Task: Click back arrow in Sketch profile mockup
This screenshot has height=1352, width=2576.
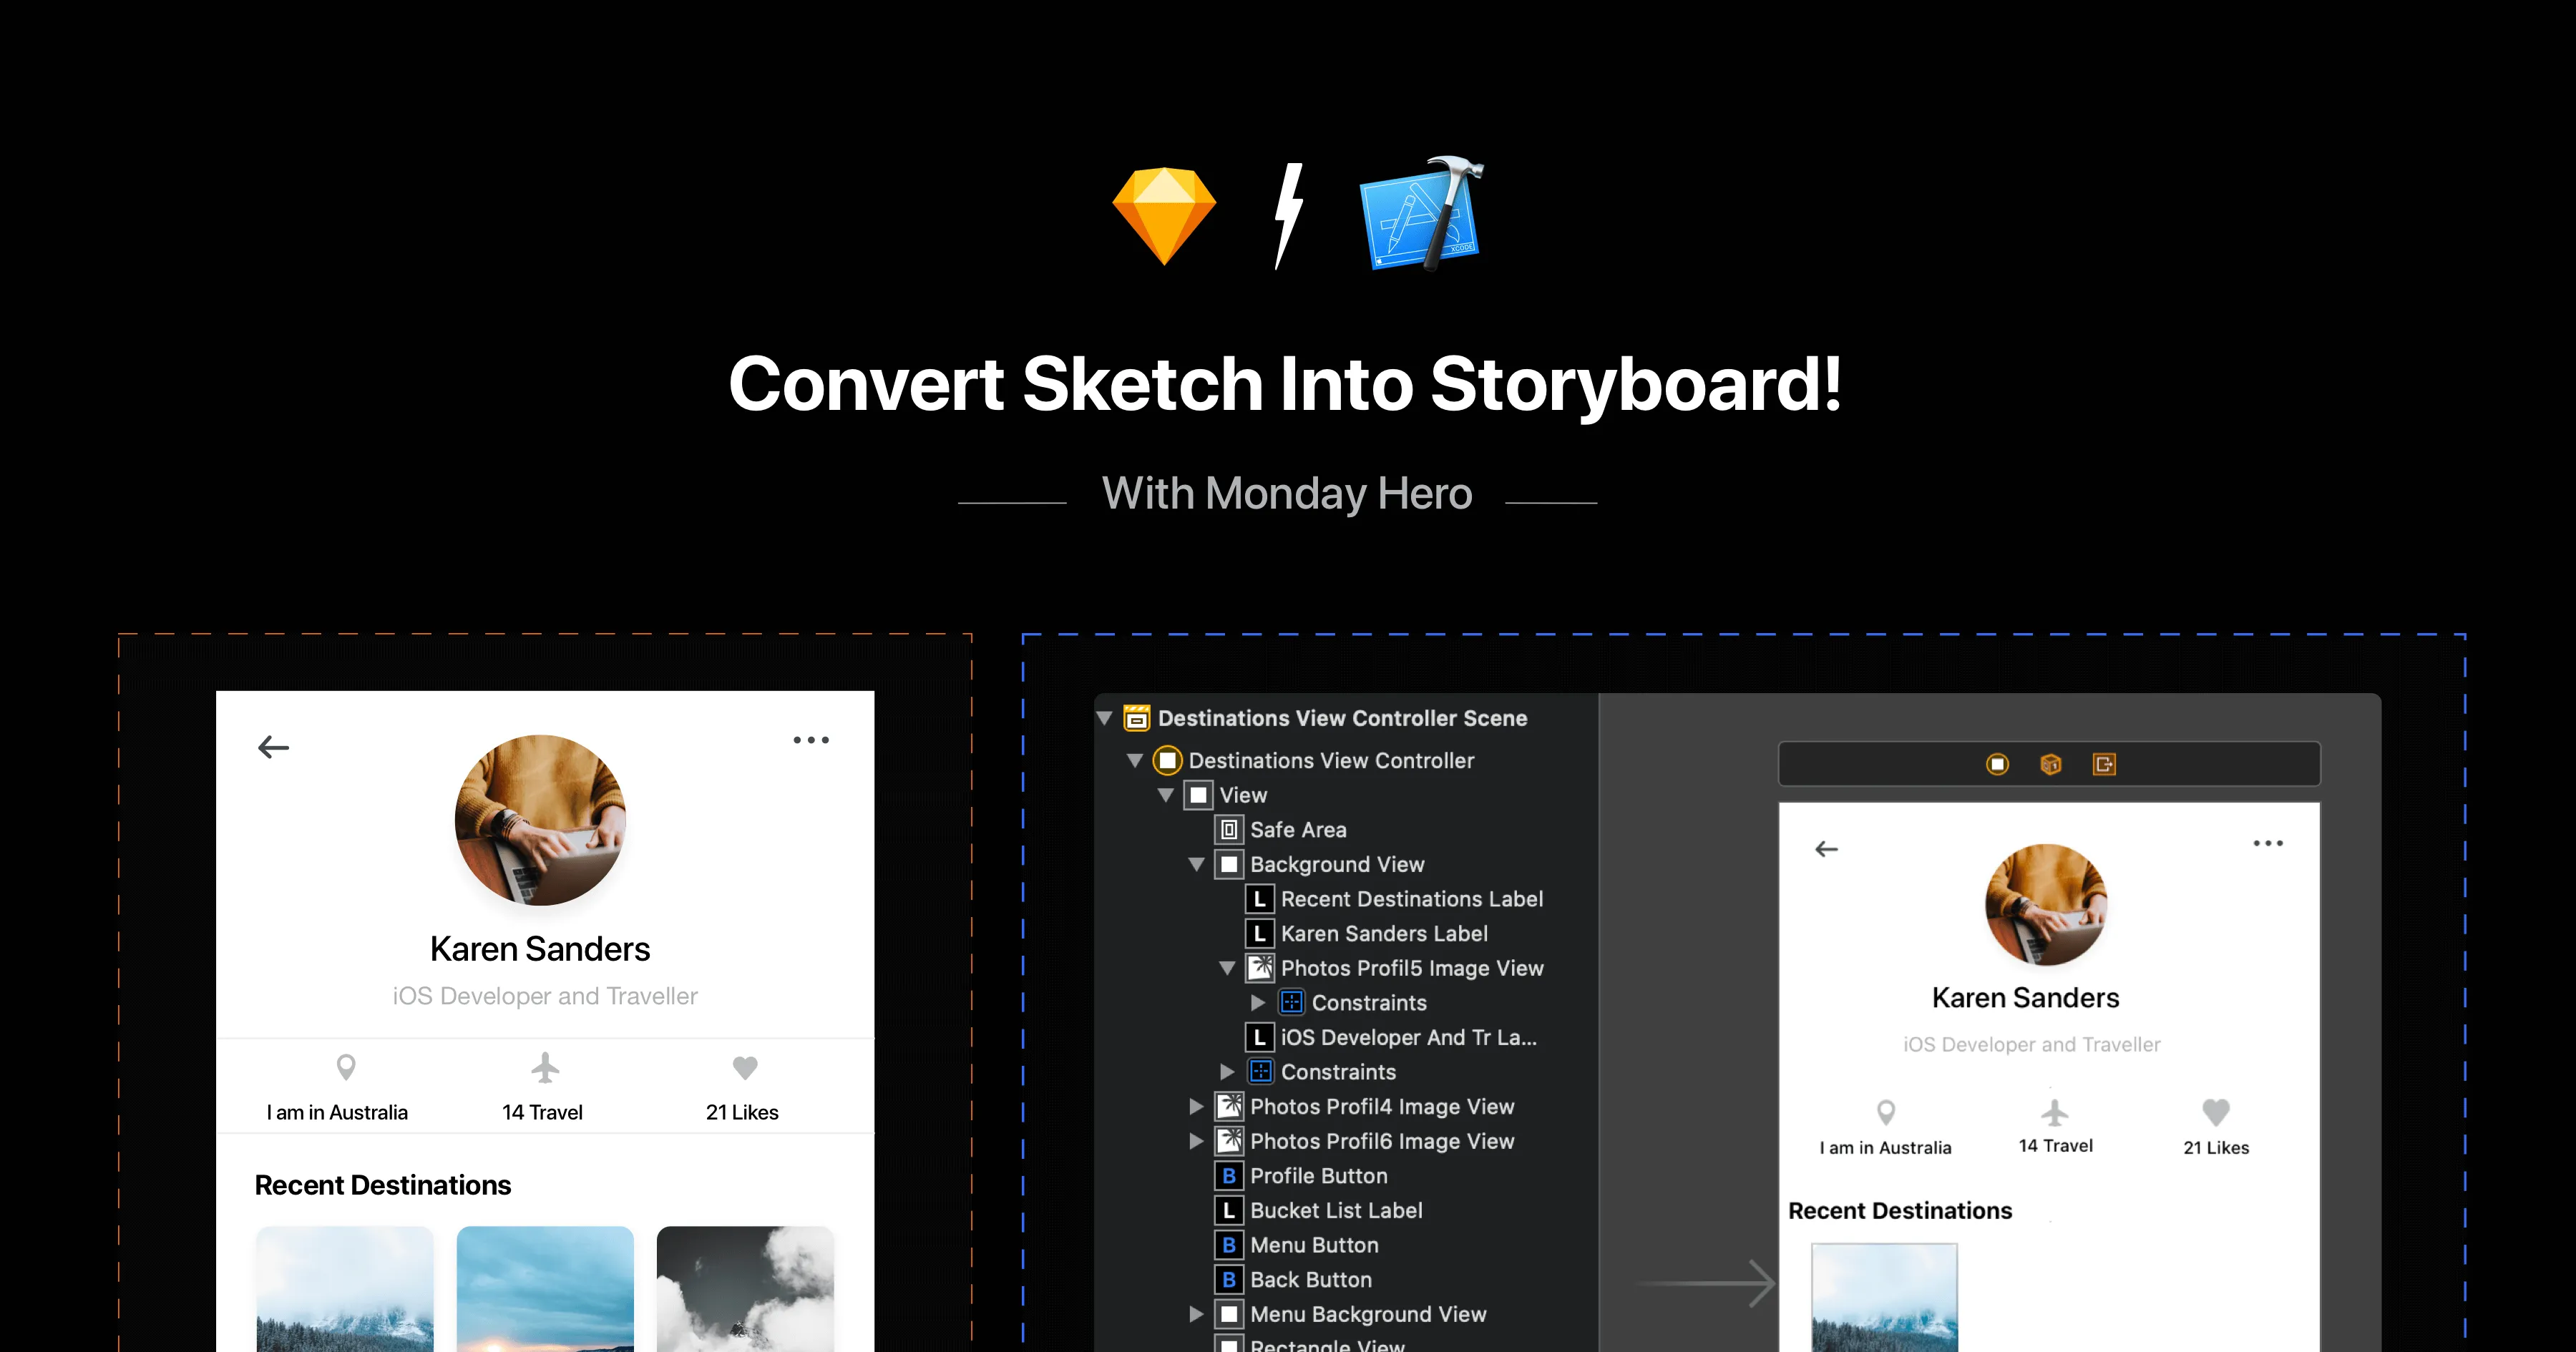Action: [273, 747]
